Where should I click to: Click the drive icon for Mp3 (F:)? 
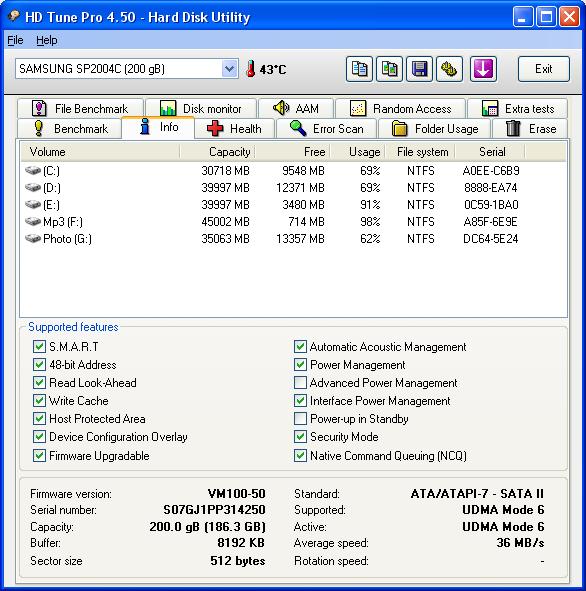coord(33,221)
